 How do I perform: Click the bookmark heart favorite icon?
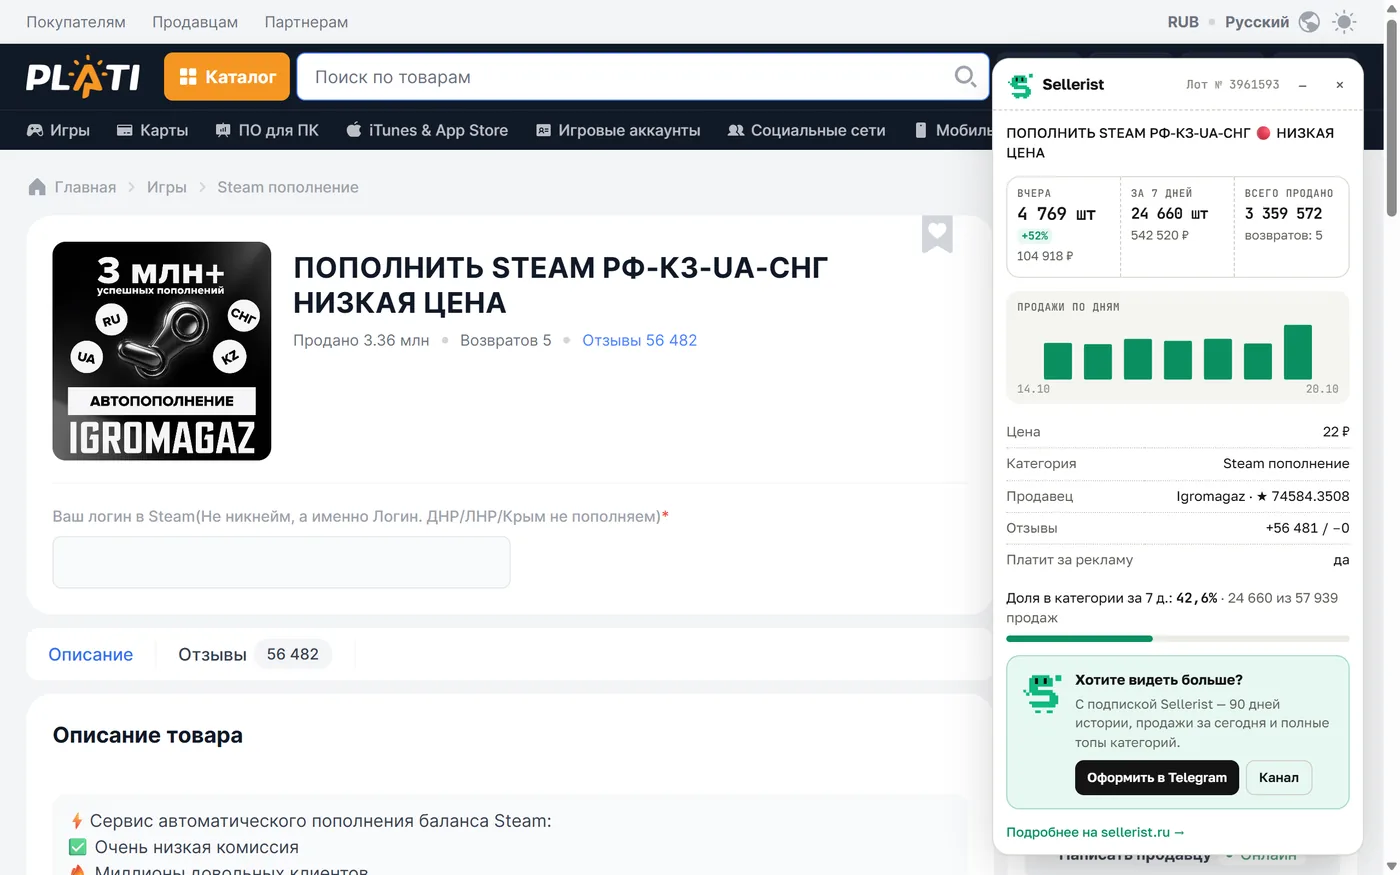click(937, 234)
